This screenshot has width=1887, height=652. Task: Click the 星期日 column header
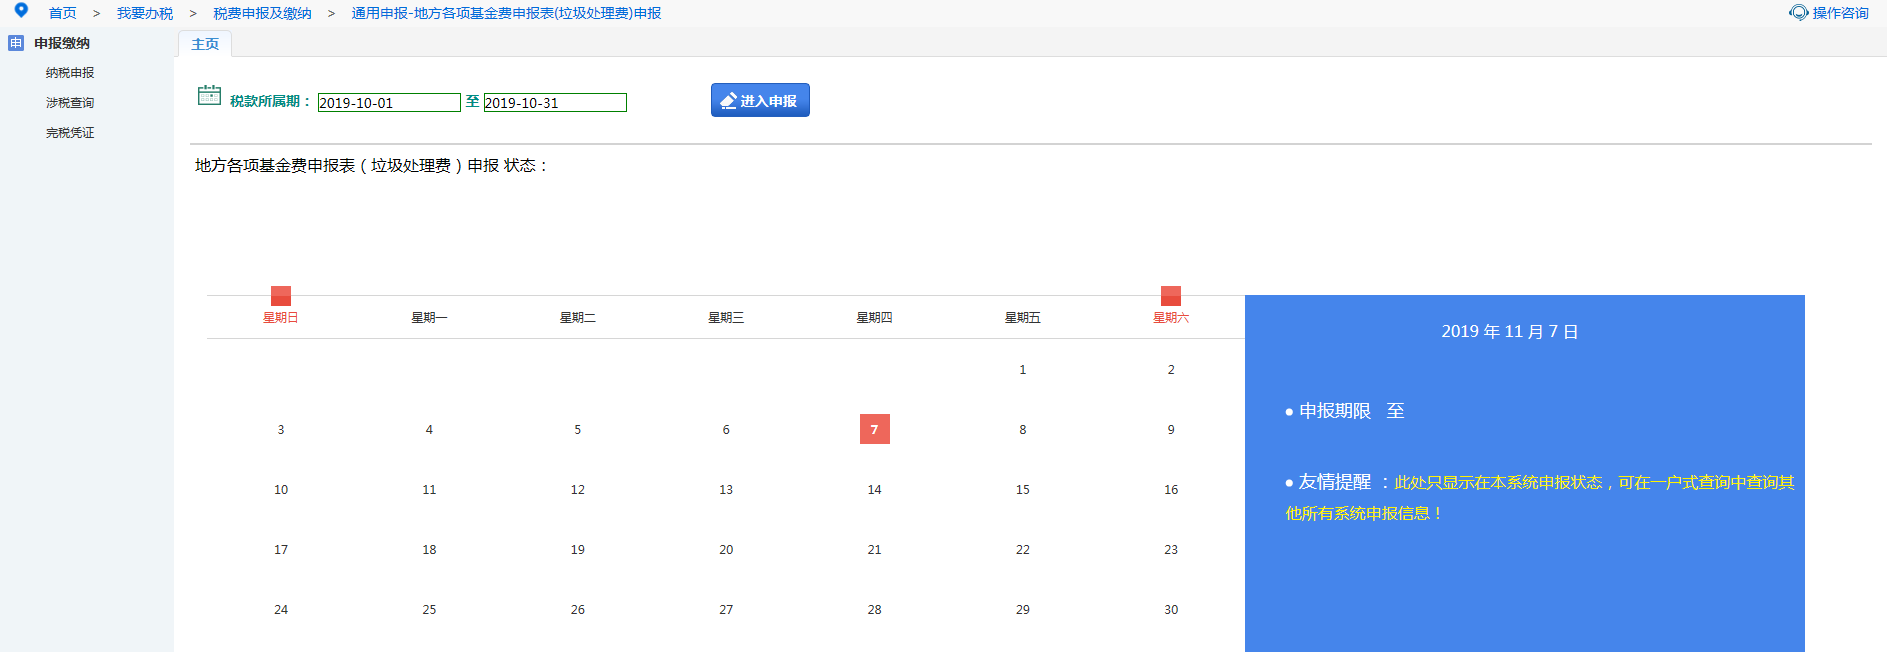(x=281, y=318)
